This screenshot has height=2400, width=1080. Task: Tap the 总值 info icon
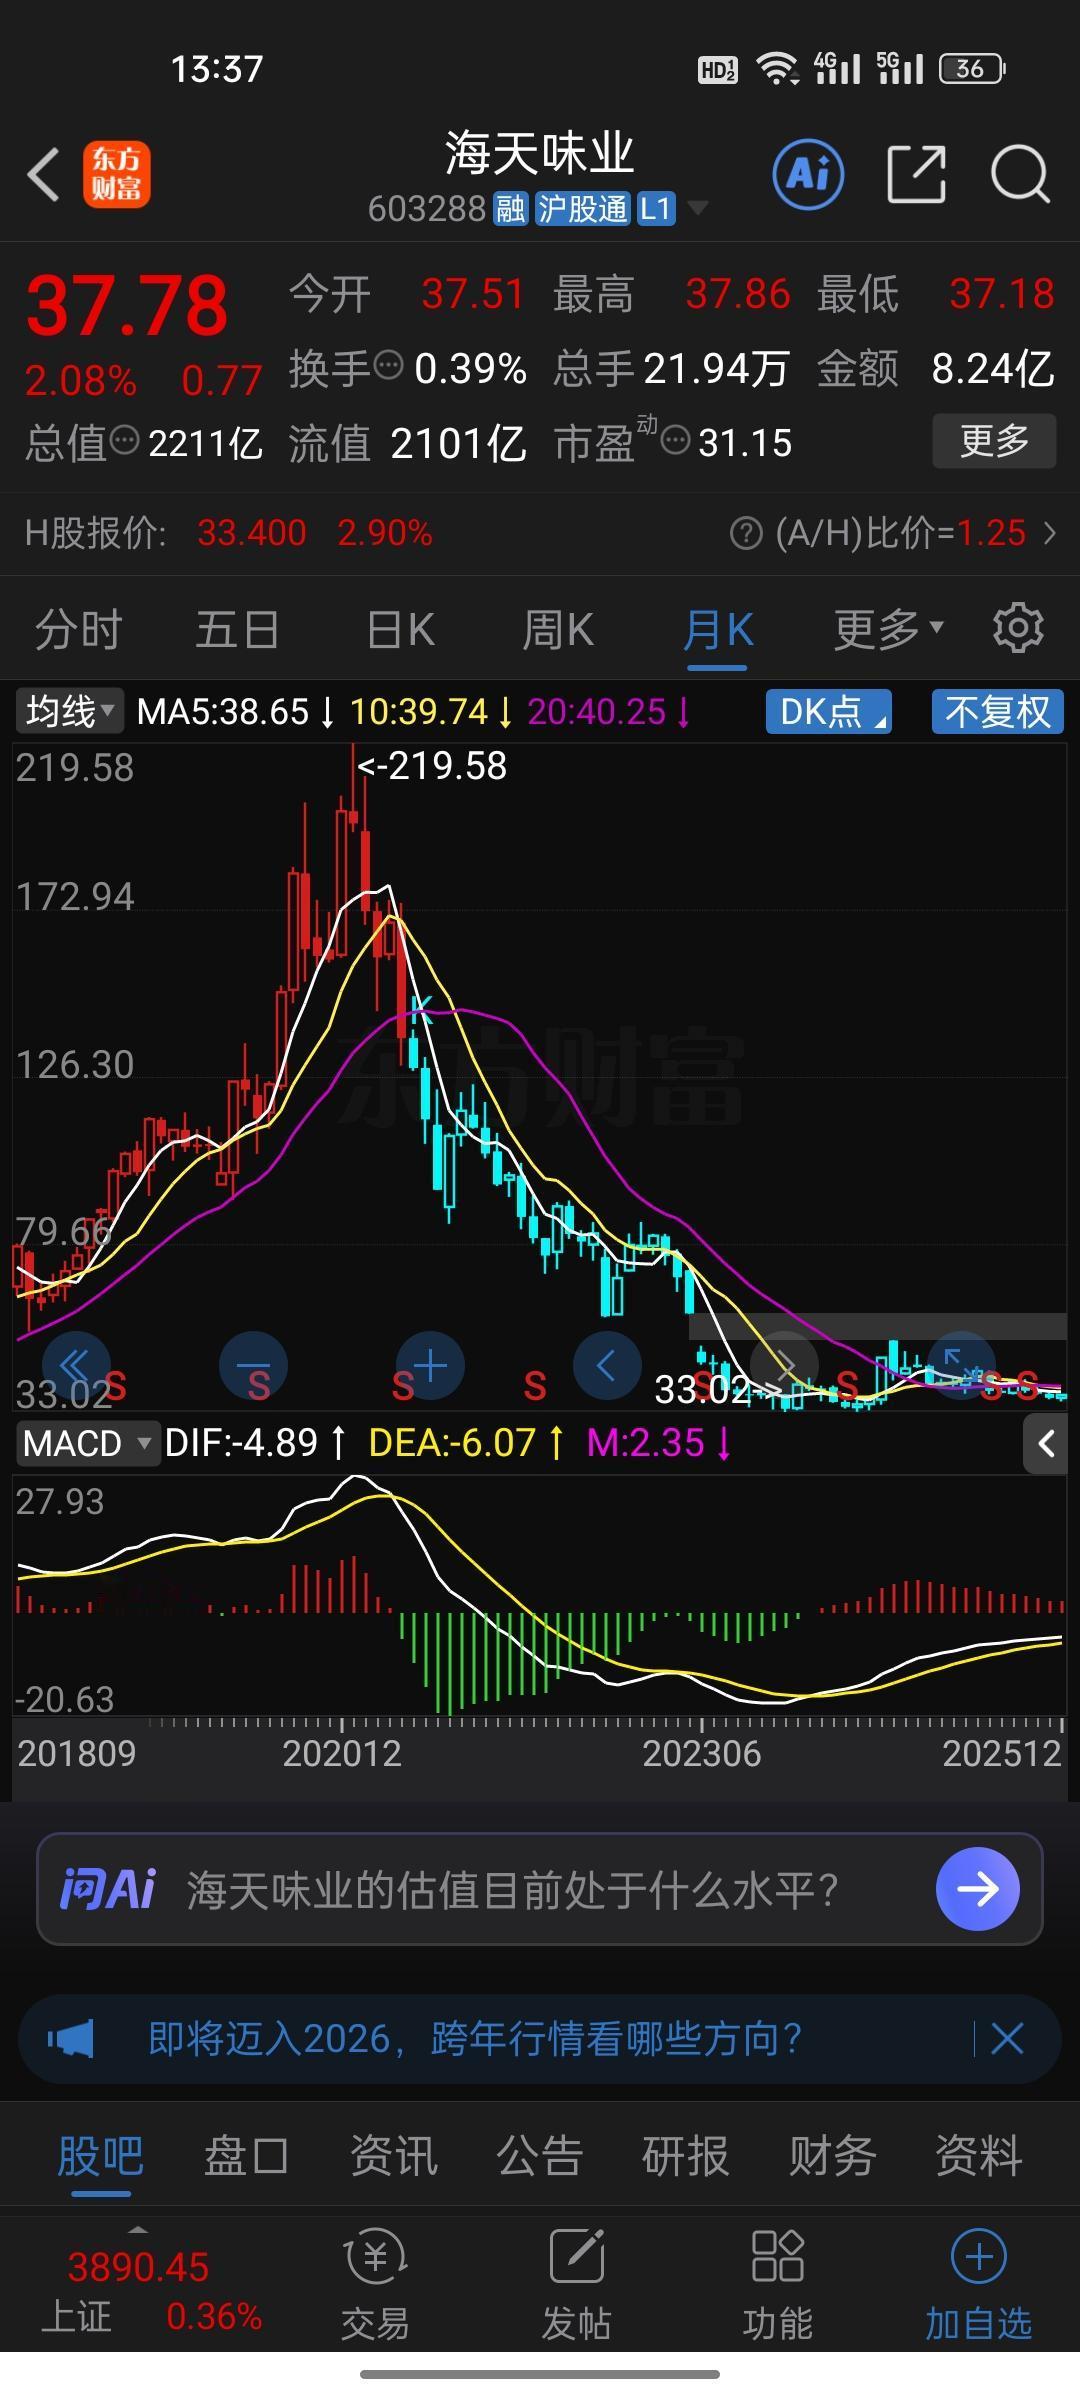124,439
